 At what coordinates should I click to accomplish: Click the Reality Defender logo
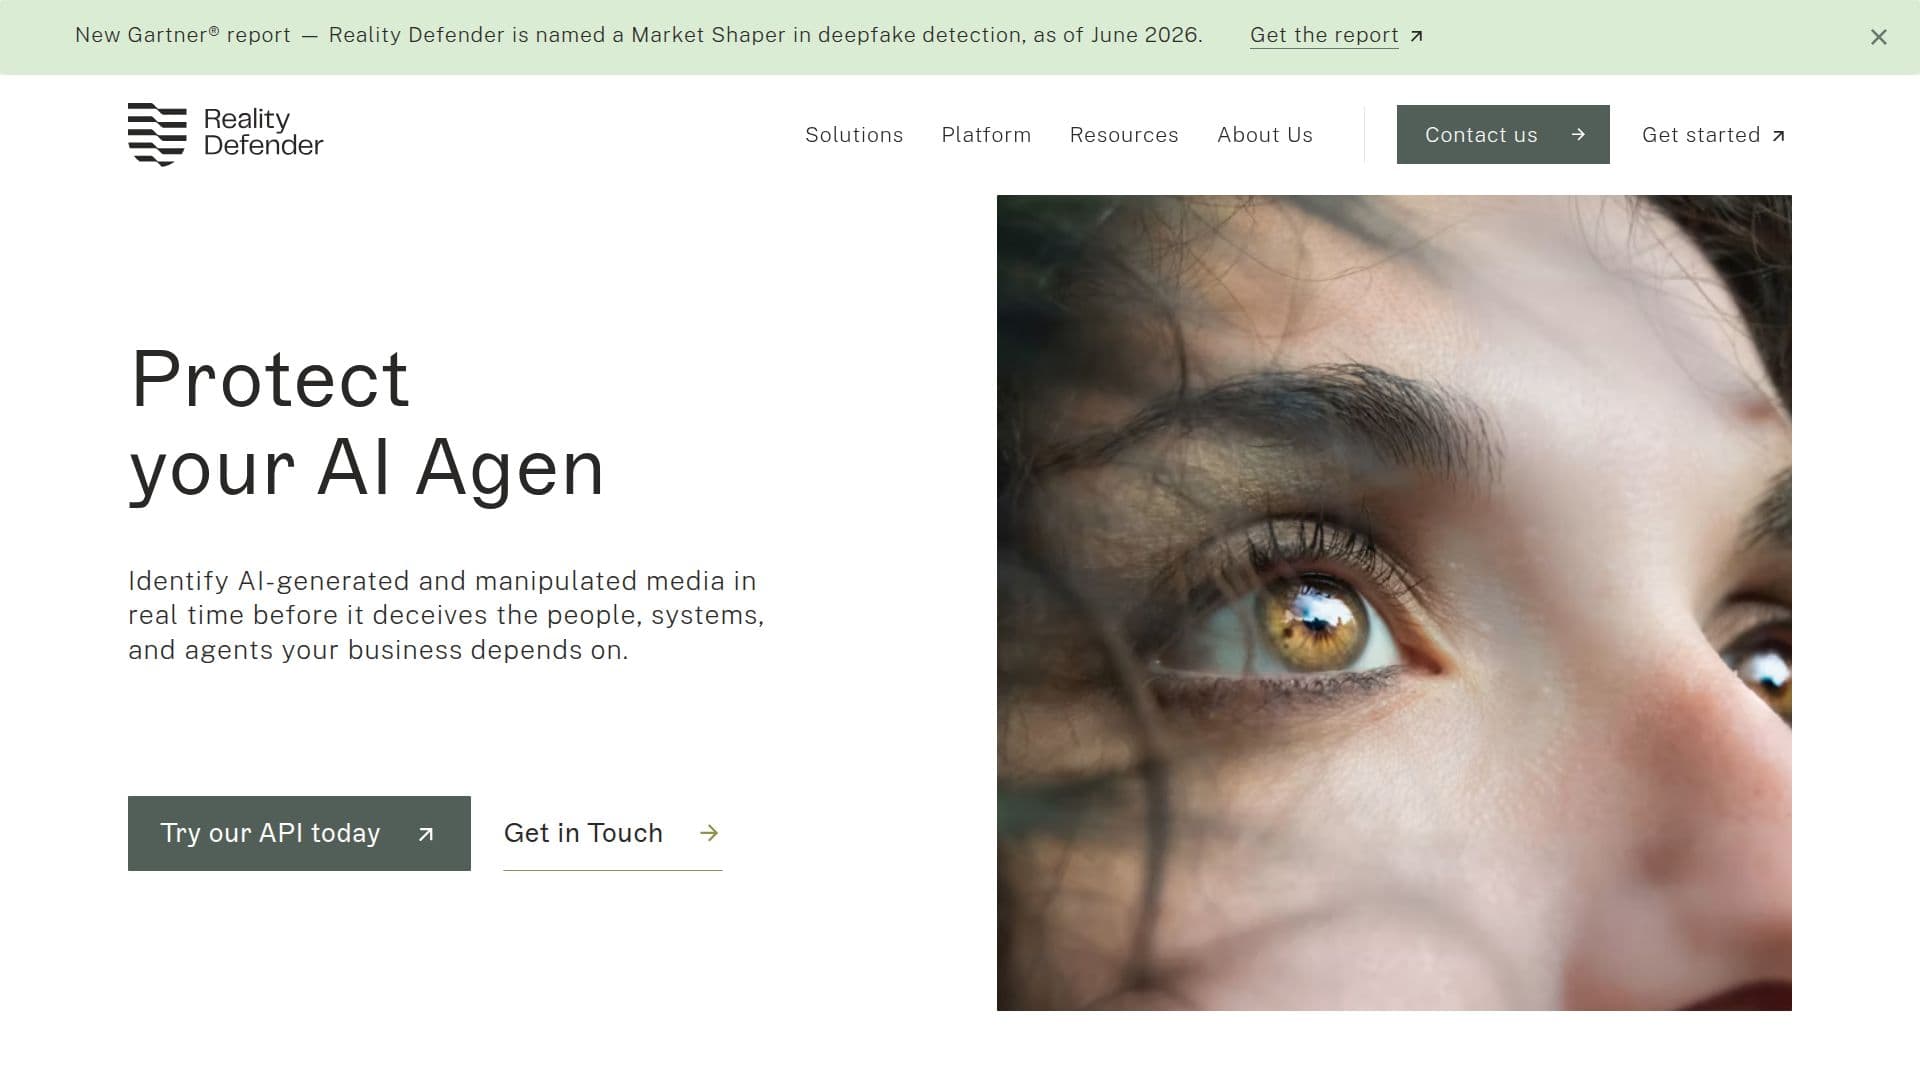point(225,134)
